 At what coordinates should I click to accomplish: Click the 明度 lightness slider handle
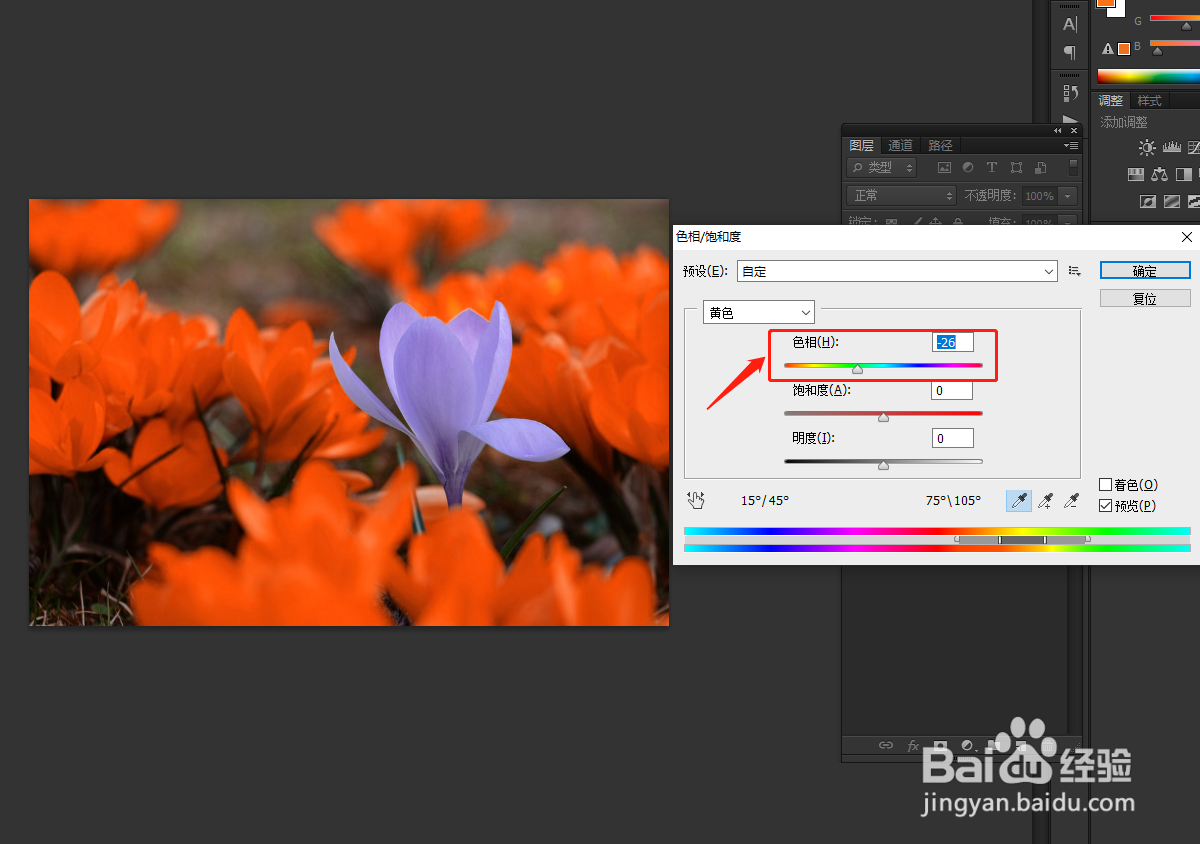tap(883, 465)
